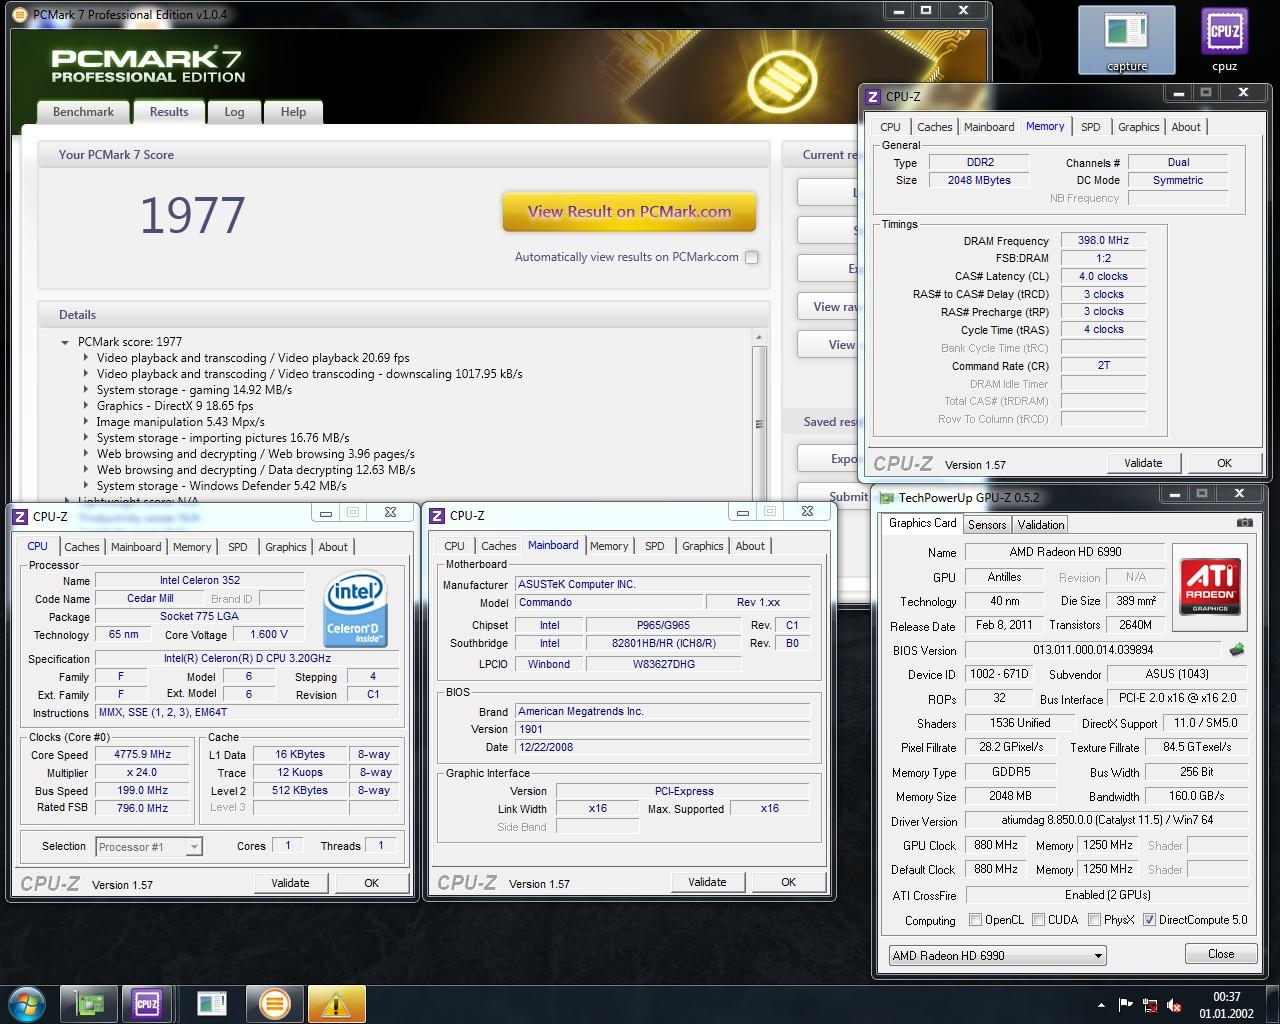Expand Video playback 20.69 fps item

pyautogui.click(x=86, y=358)
